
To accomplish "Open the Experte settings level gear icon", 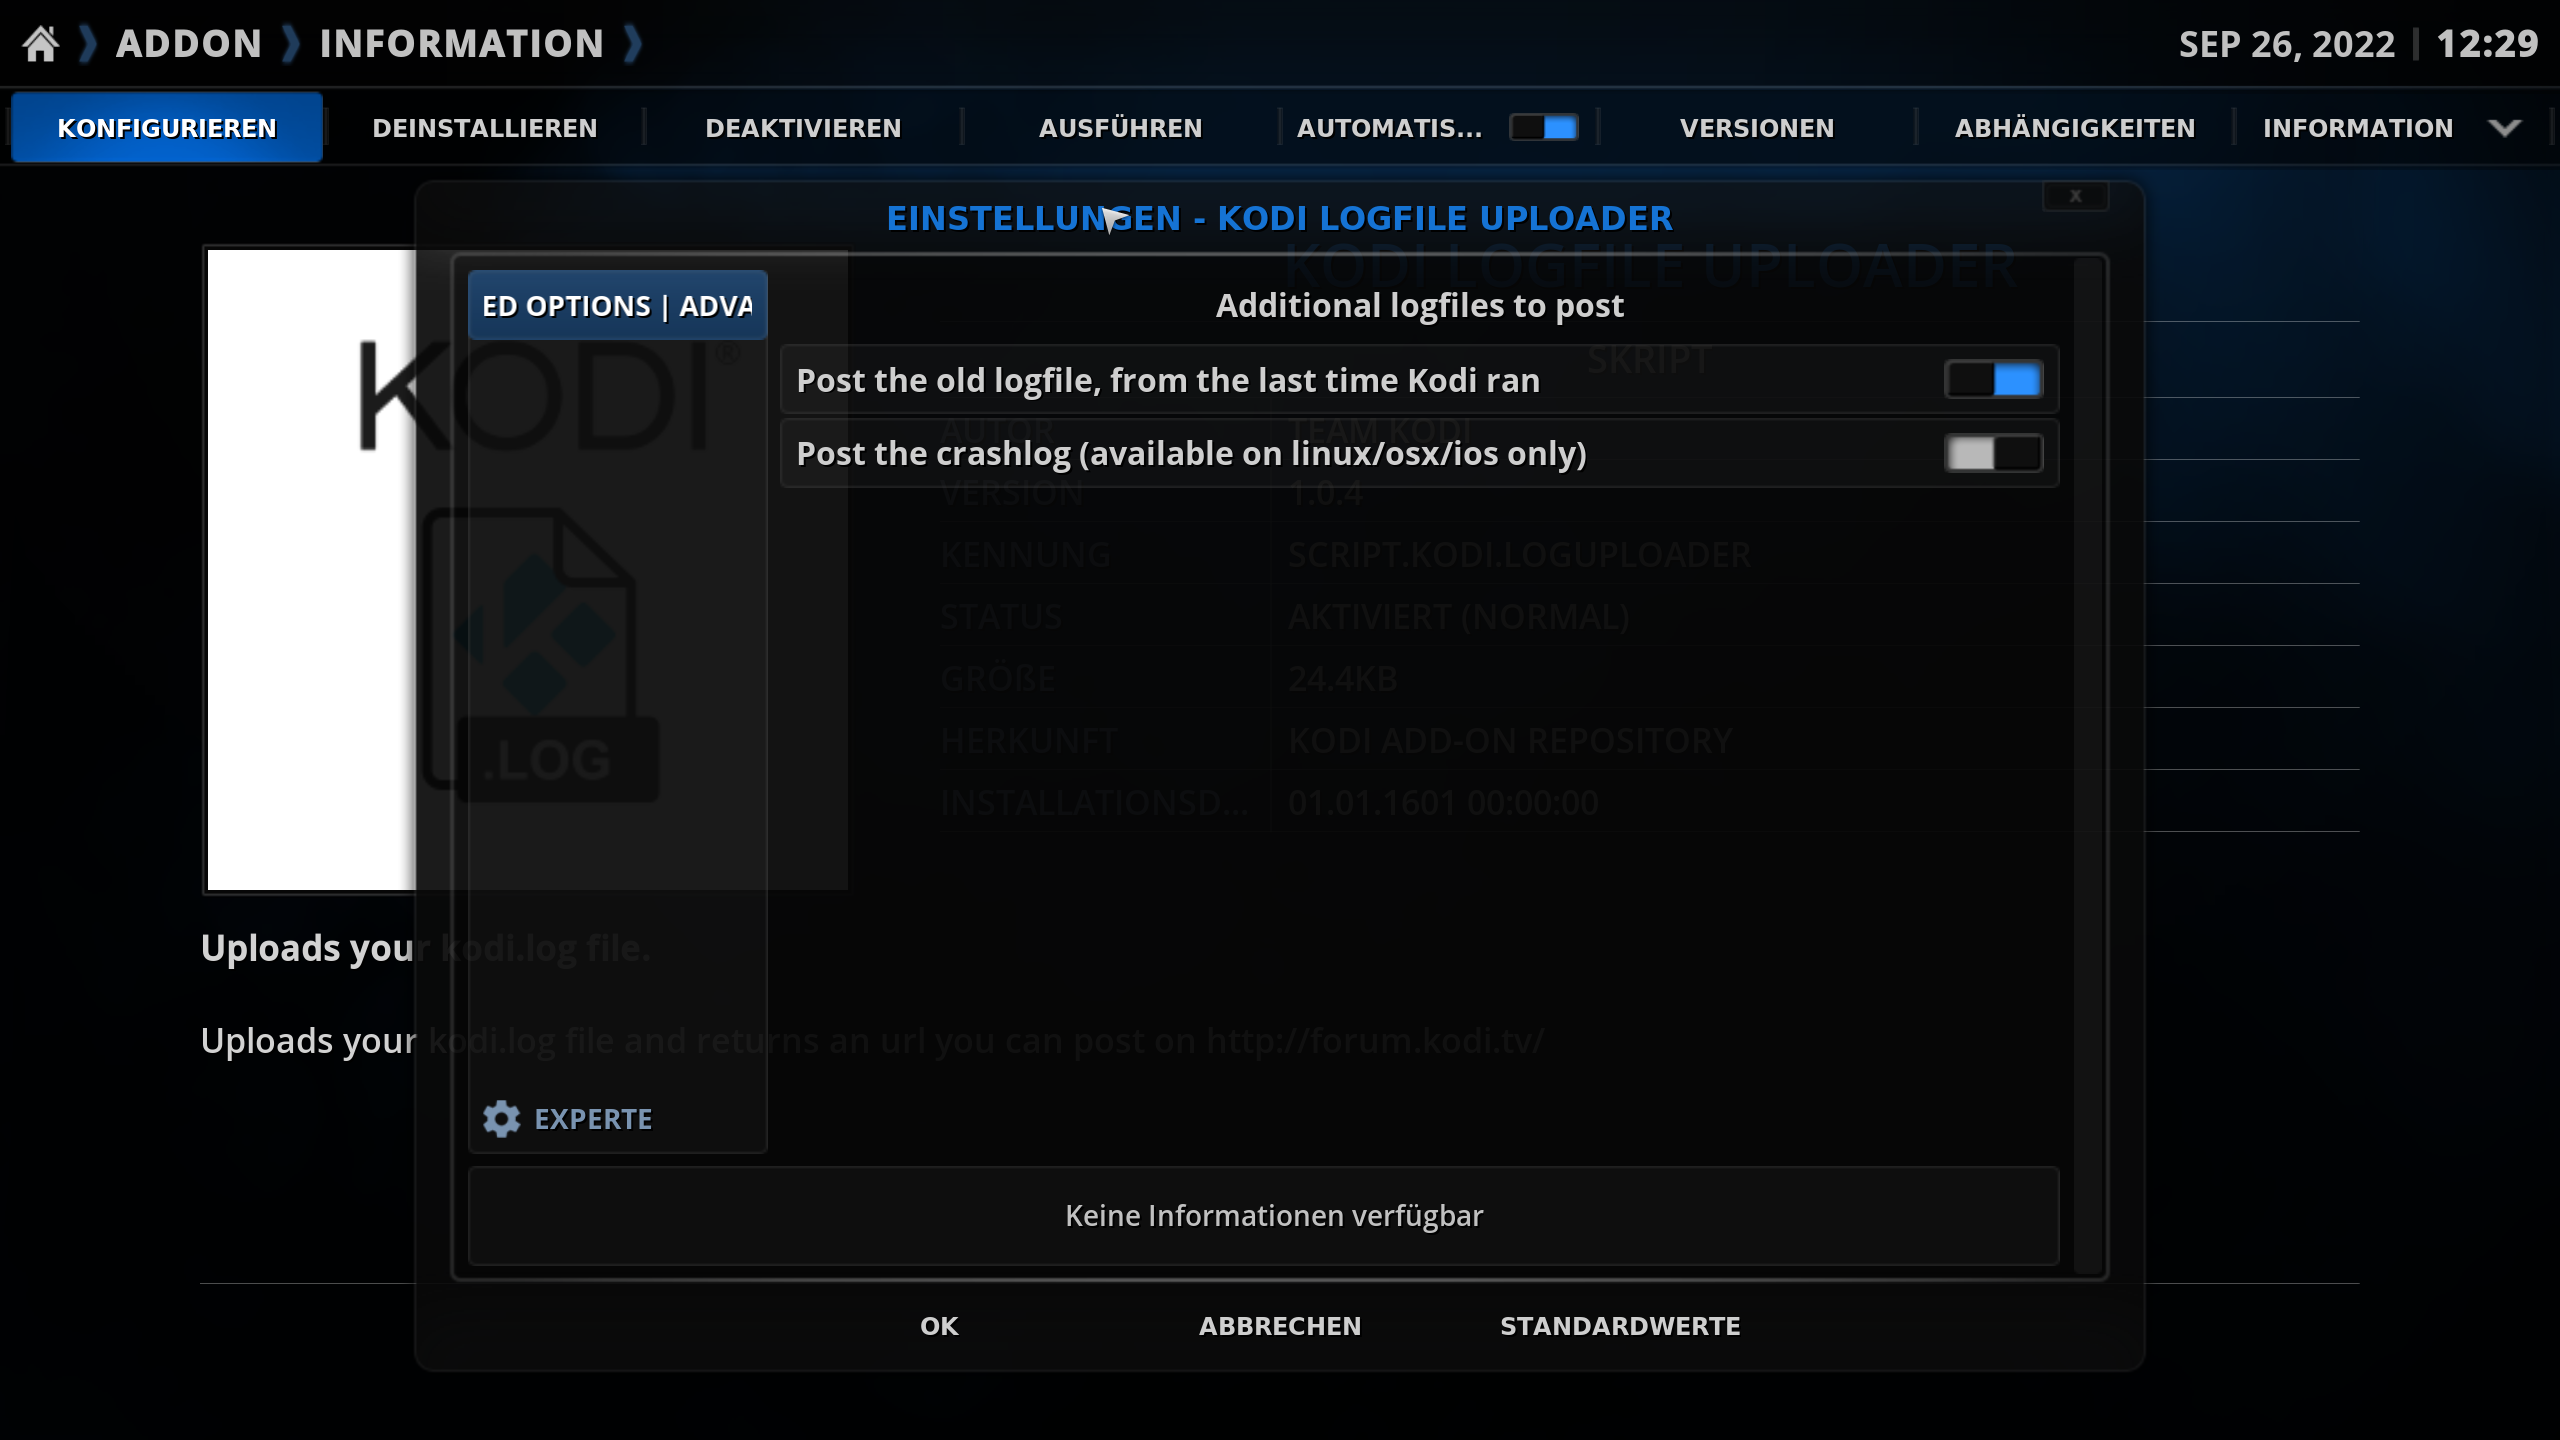I will coord(501,1119).
